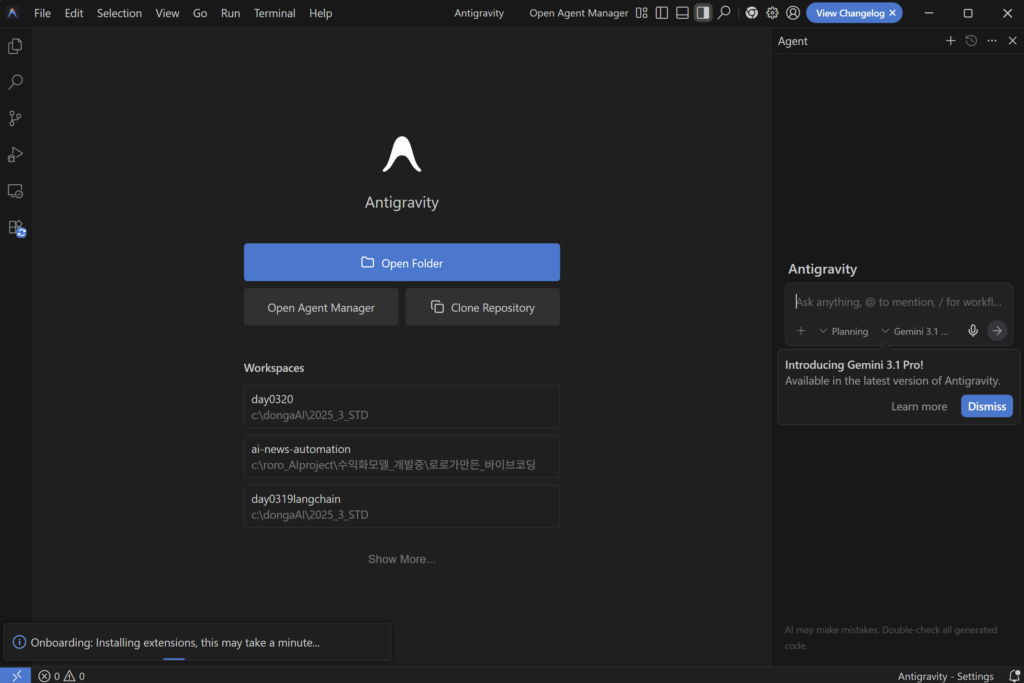Click the Open Agent Manager button
Image resolution: width=1024 pixels, height=683 pixels.
[x=321, y=308]
